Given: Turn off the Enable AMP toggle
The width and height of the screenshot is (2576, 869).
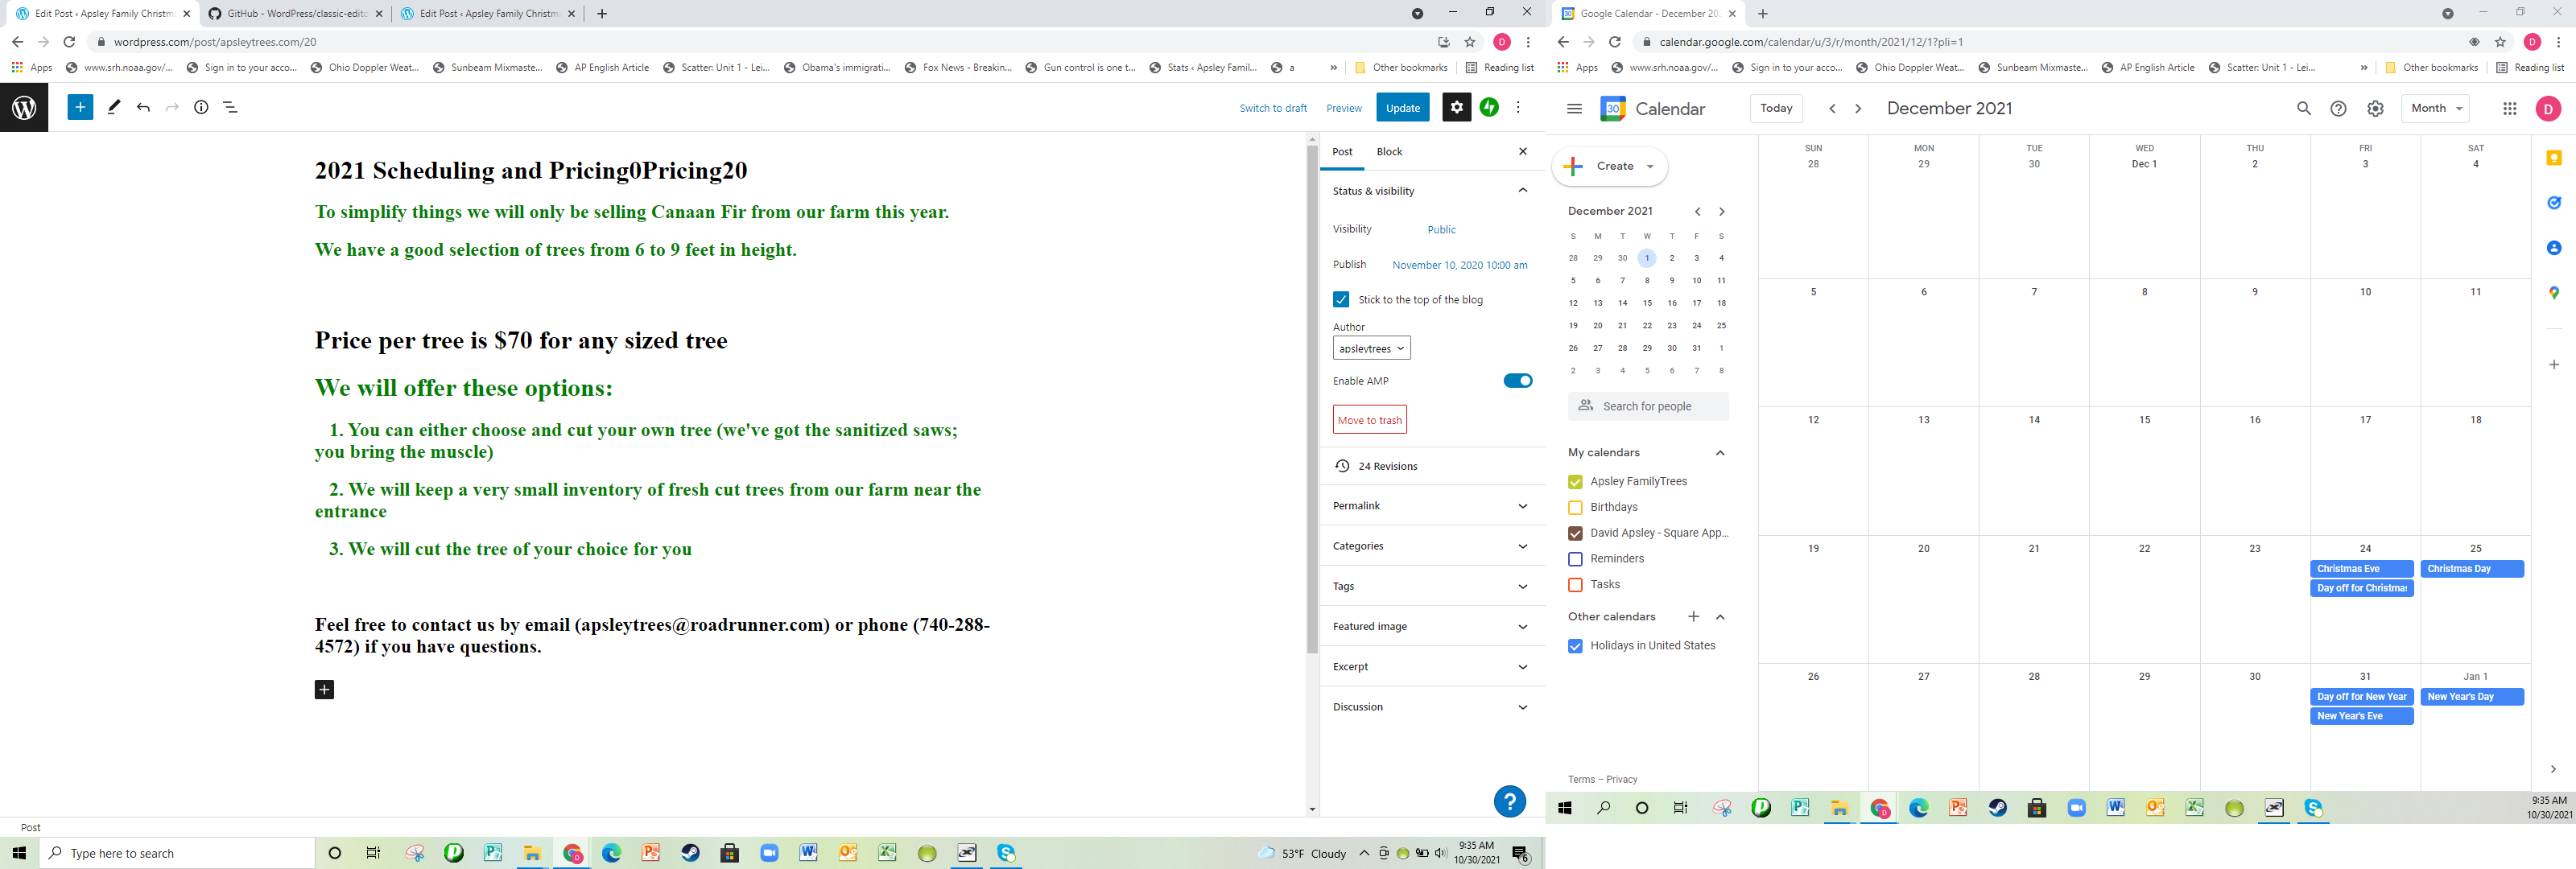Looking at the screenshot, I should click(1517, 380).
